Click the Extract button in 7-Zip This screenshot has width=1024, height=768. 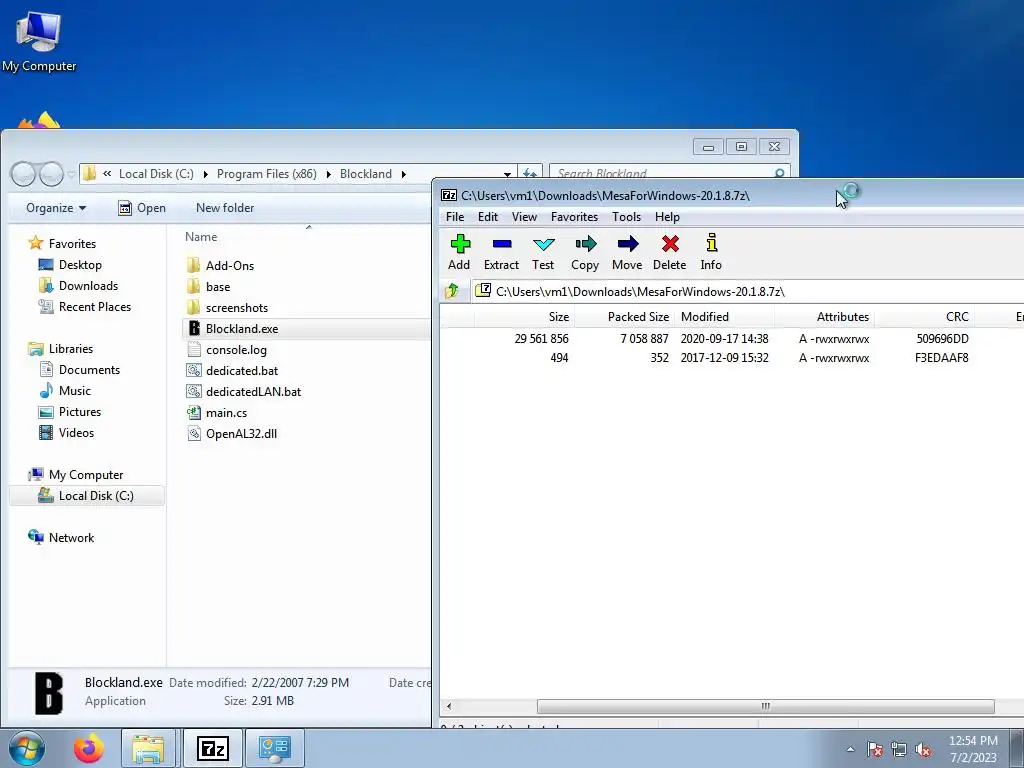[502, 253]
